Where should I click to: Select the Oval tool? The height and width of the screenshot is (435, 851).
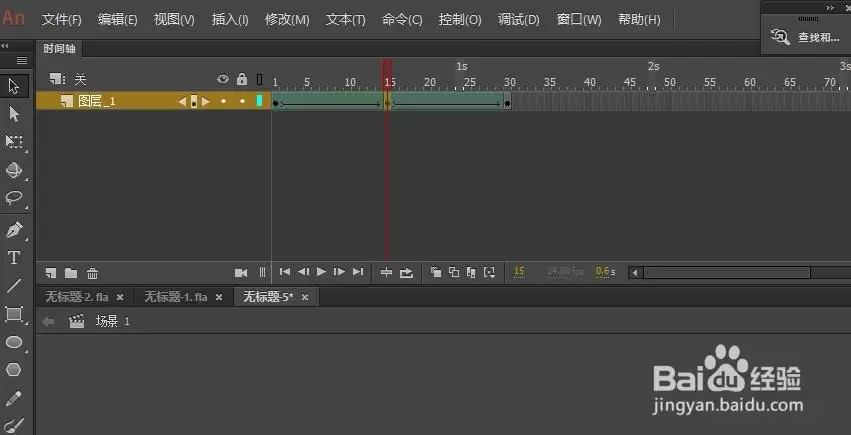coord(14,342)
